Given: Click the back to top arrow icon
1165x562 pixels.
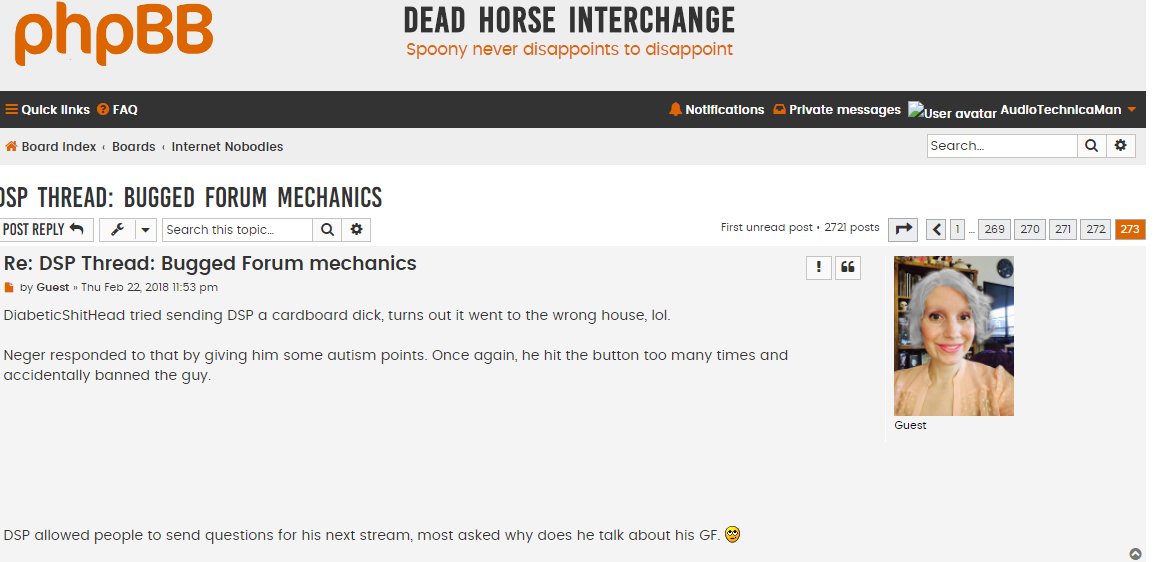Looking at the screenshot, I should (1135, 554).
